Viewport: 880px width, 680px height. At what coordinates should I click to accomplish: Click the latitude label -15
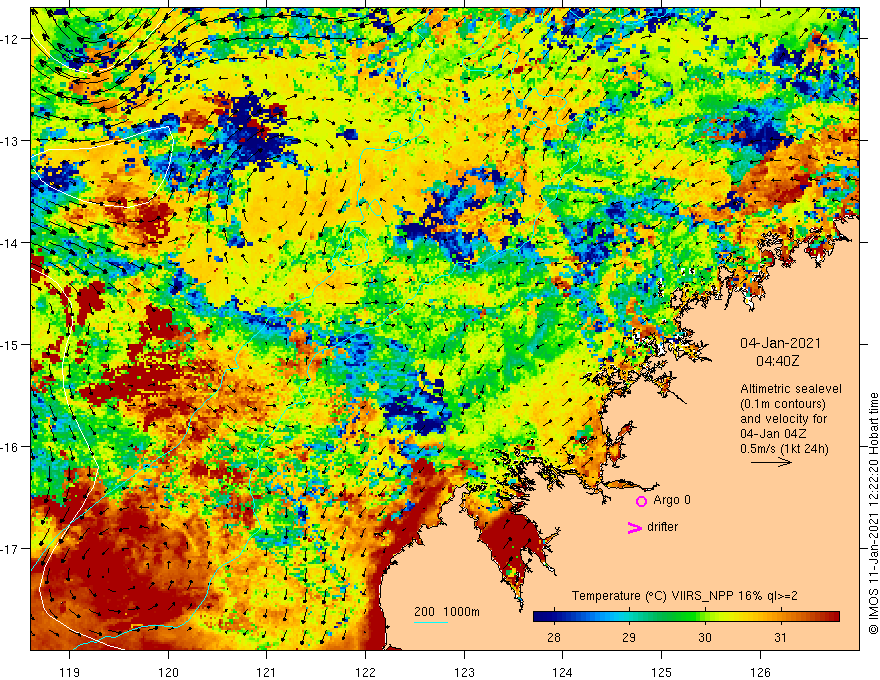coord(11,344)
